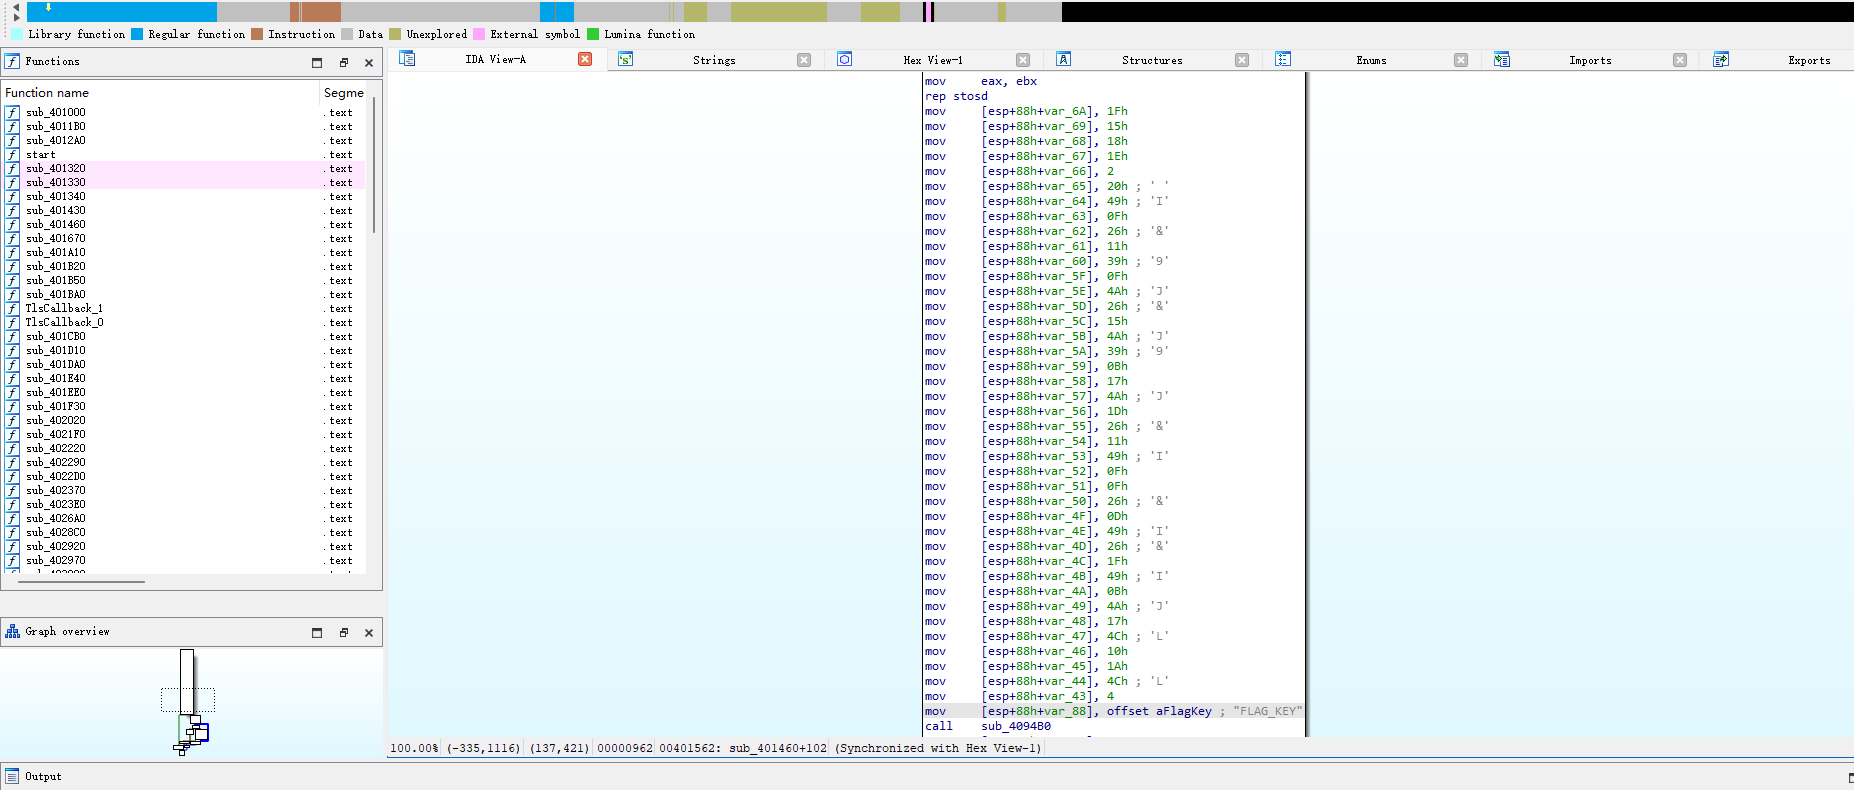Click navigation band left arrow

coord(16,6)
